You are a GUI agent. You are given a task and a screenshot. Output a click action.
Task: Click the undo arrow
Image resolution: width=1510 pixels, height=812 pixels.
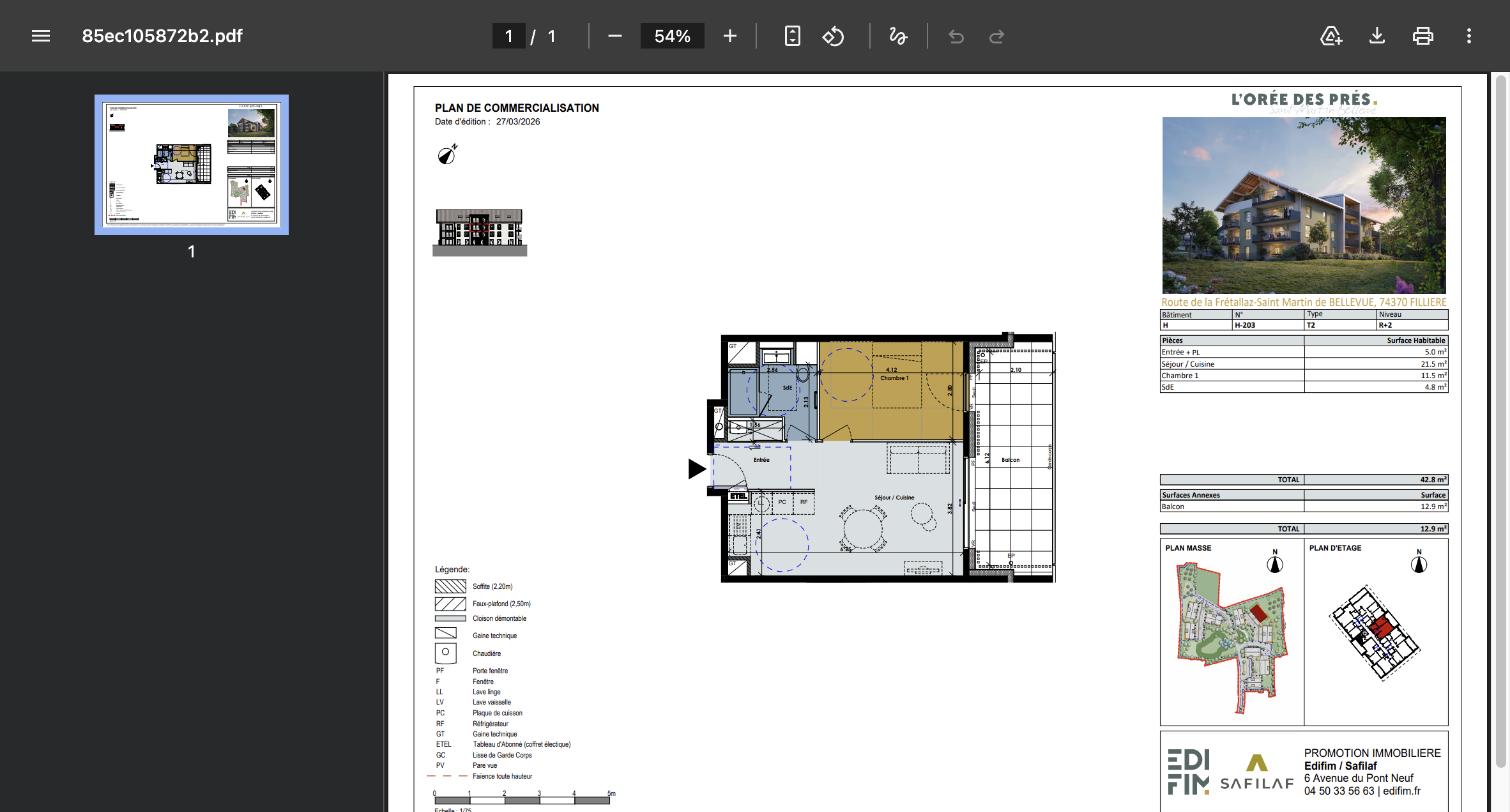(956, 36)
